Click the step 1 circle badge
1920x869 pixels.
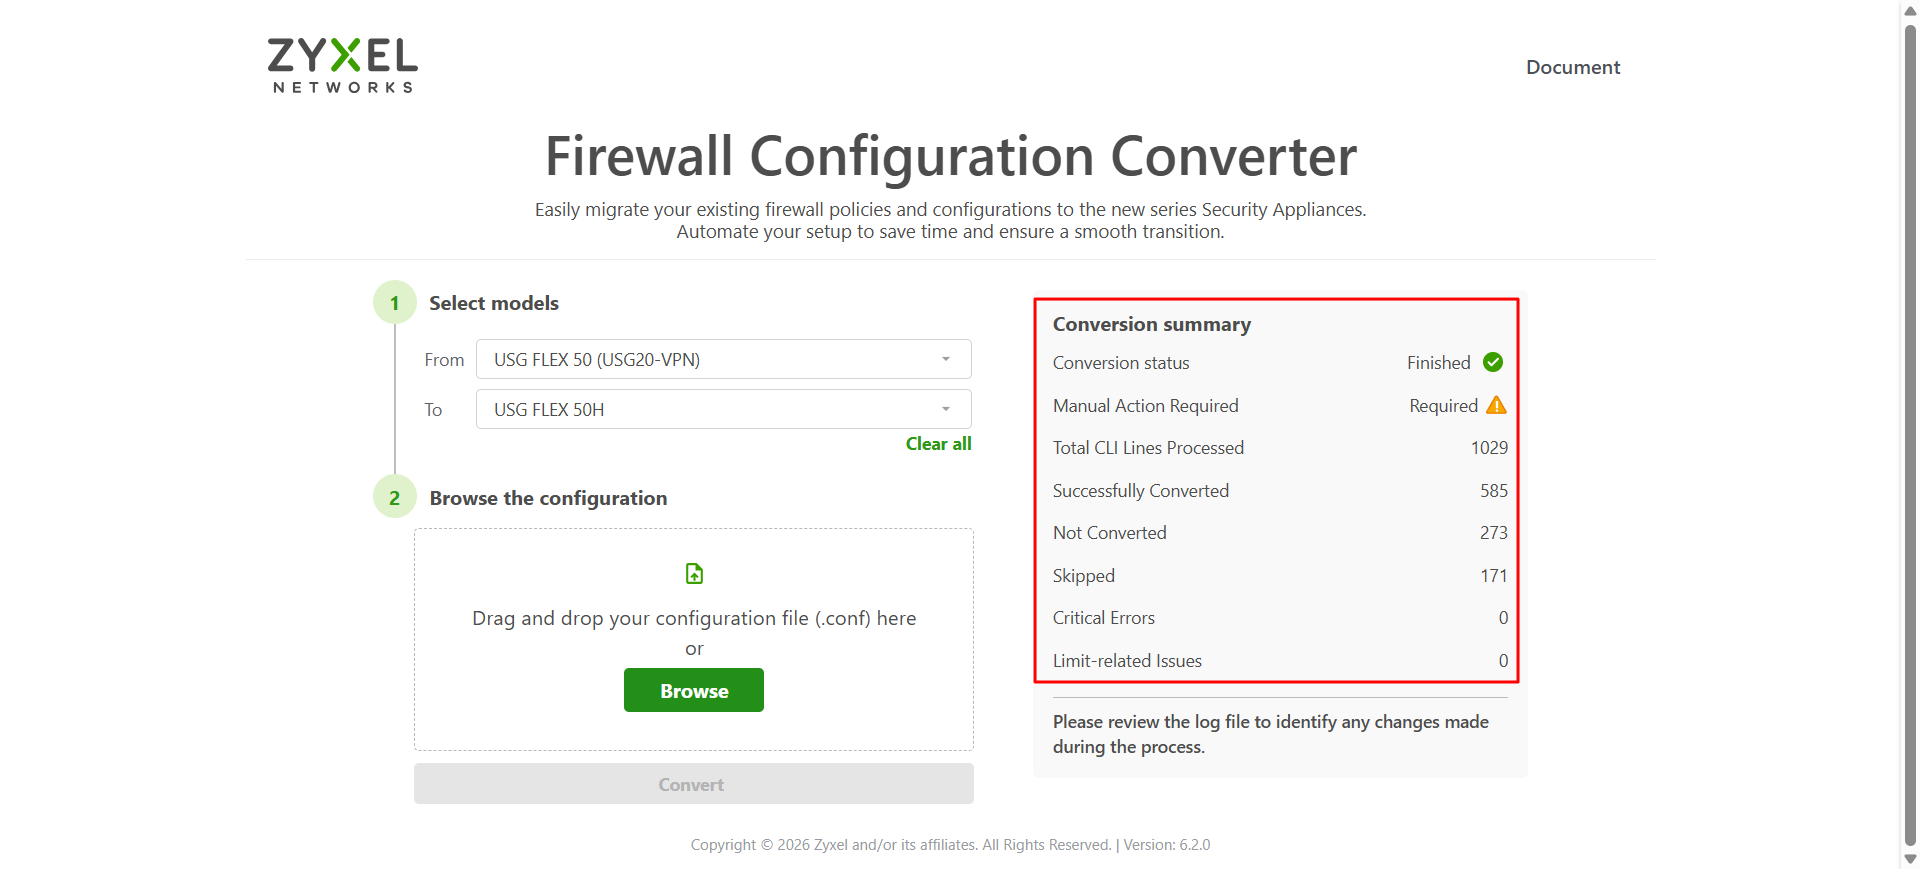coord(395,302)
